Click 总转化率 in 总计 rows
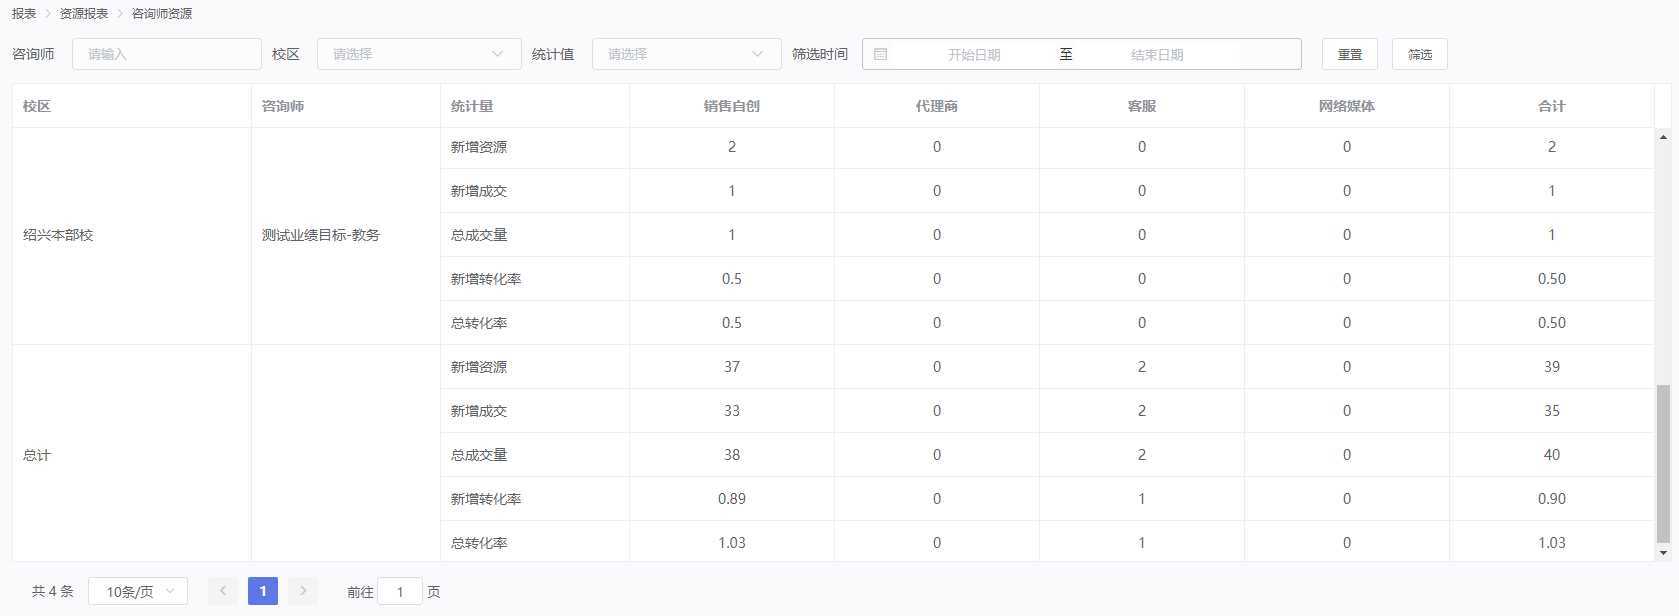The image size is (1679, 616). click(x=479, y=543)
